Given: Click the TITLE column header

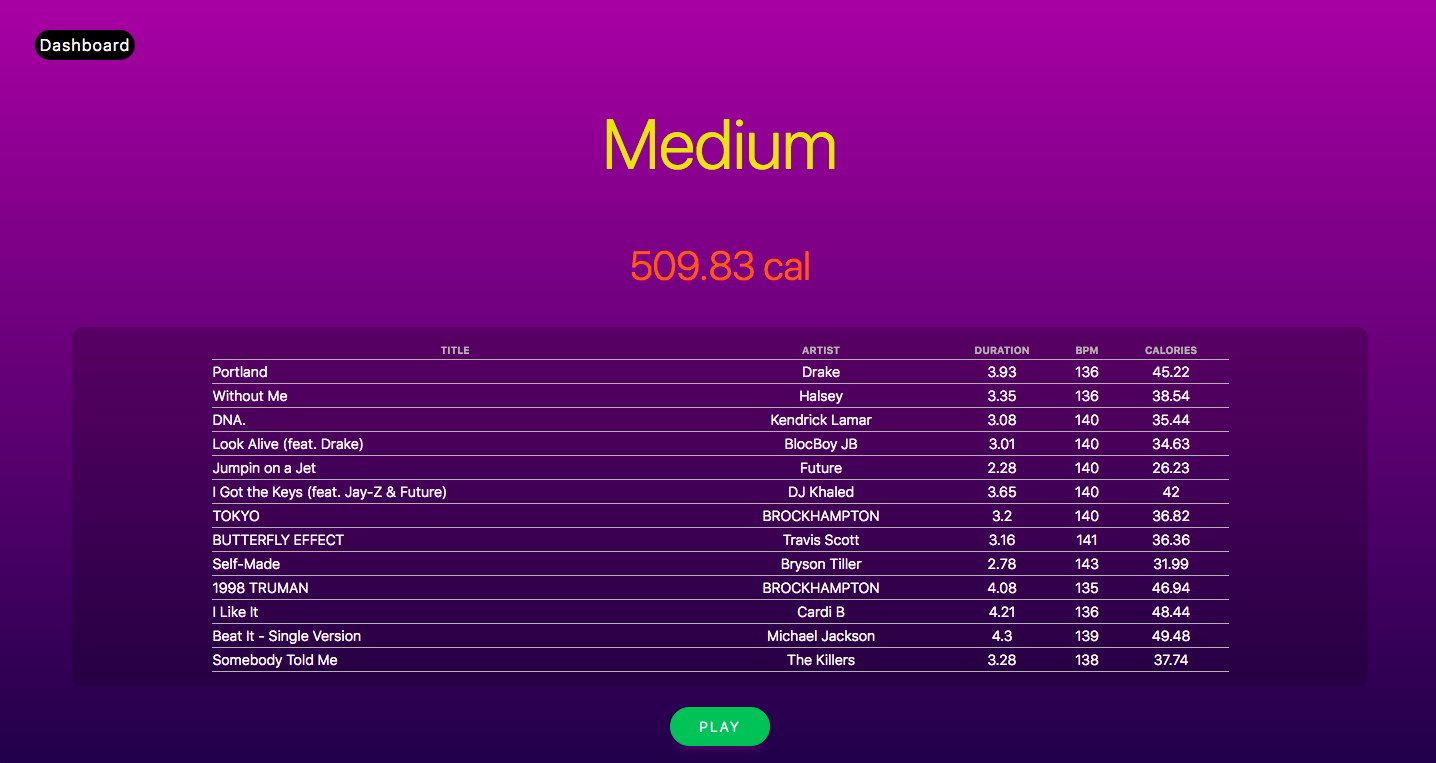Looking at the screenshot, I should [455, 351].
